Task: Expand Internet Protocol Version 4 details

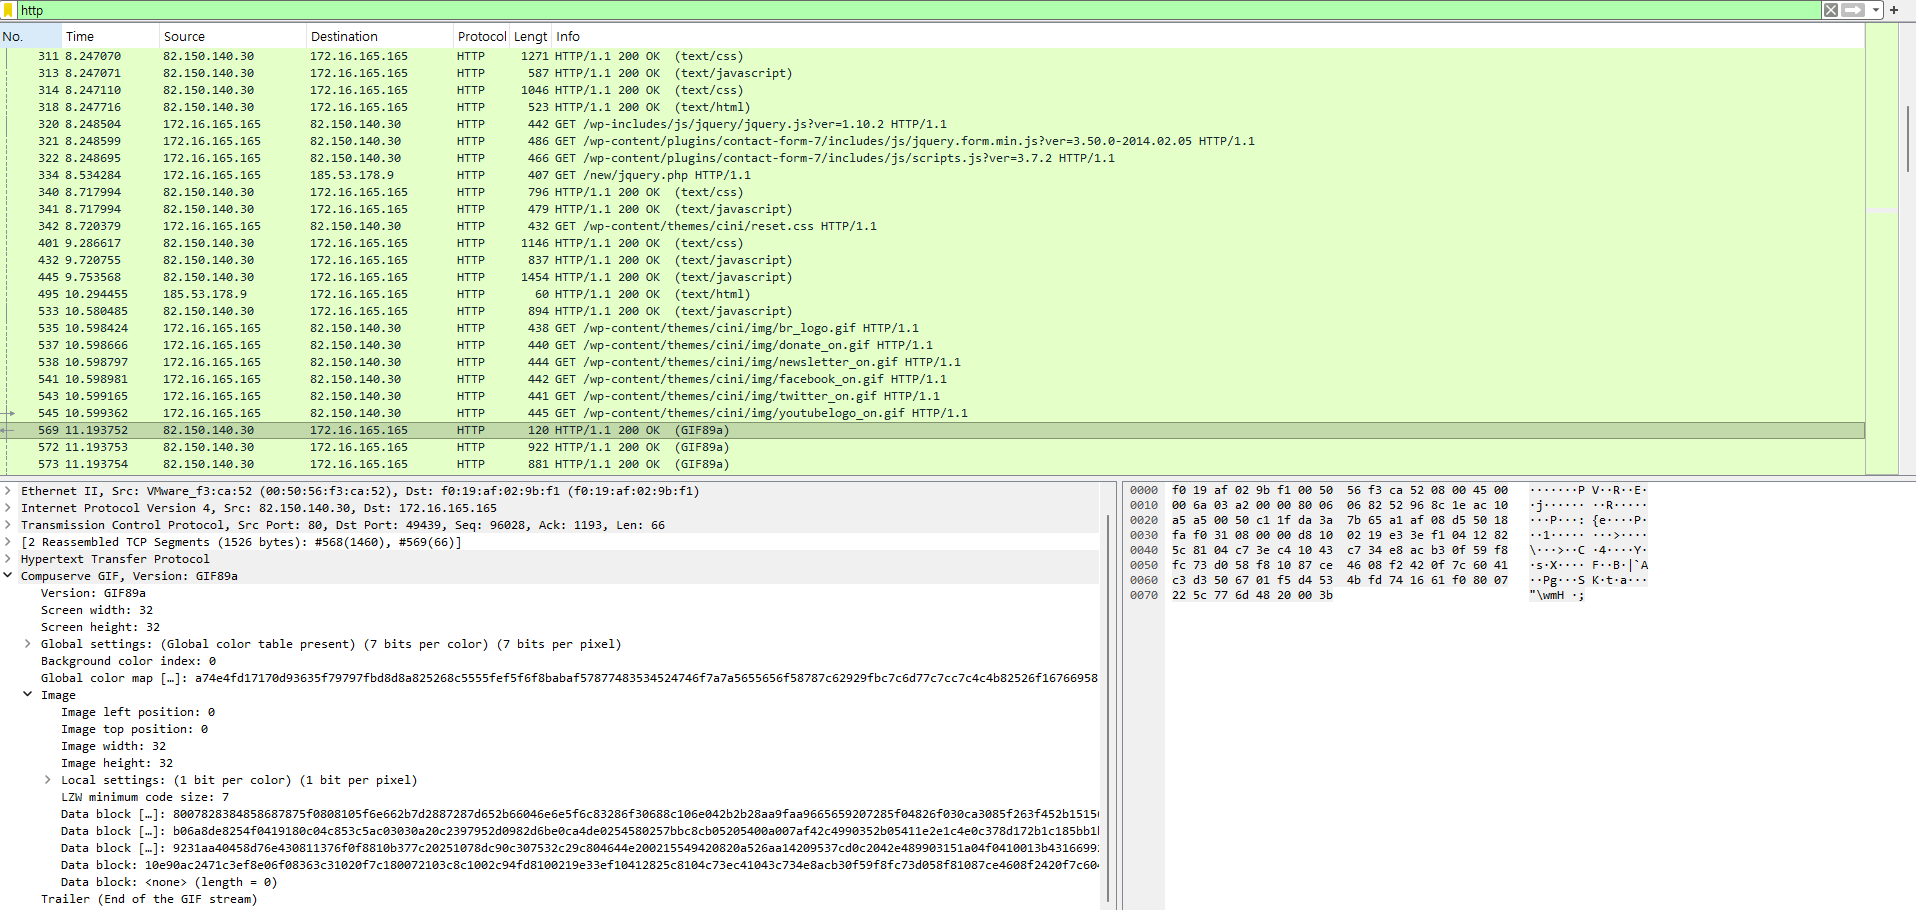Action: [8, 508]
